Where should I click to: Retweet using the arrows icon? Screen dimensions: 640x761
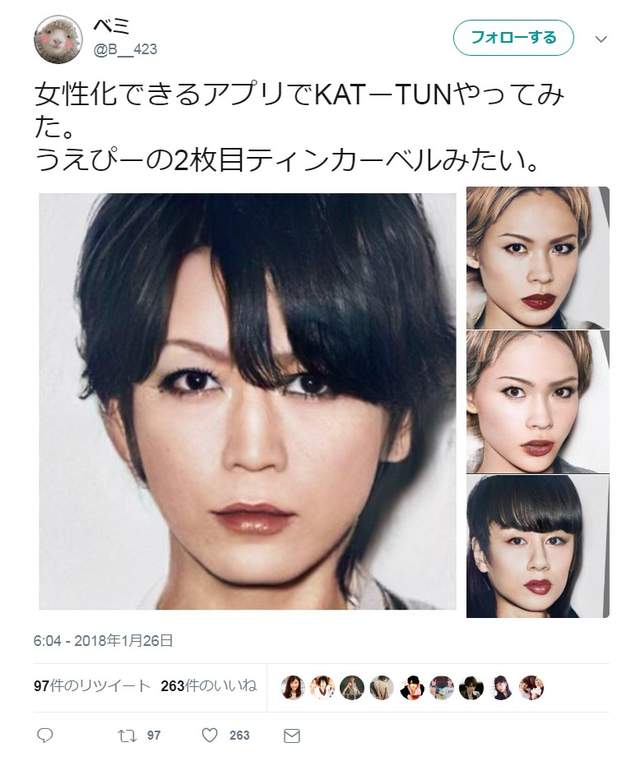(x=127, y=736)
